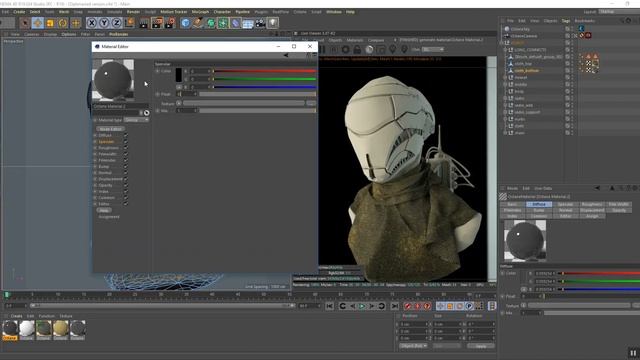The width and height of the screenshot is (640, 360).
Task: Add a light object icon
Action: tap(273, 23)
